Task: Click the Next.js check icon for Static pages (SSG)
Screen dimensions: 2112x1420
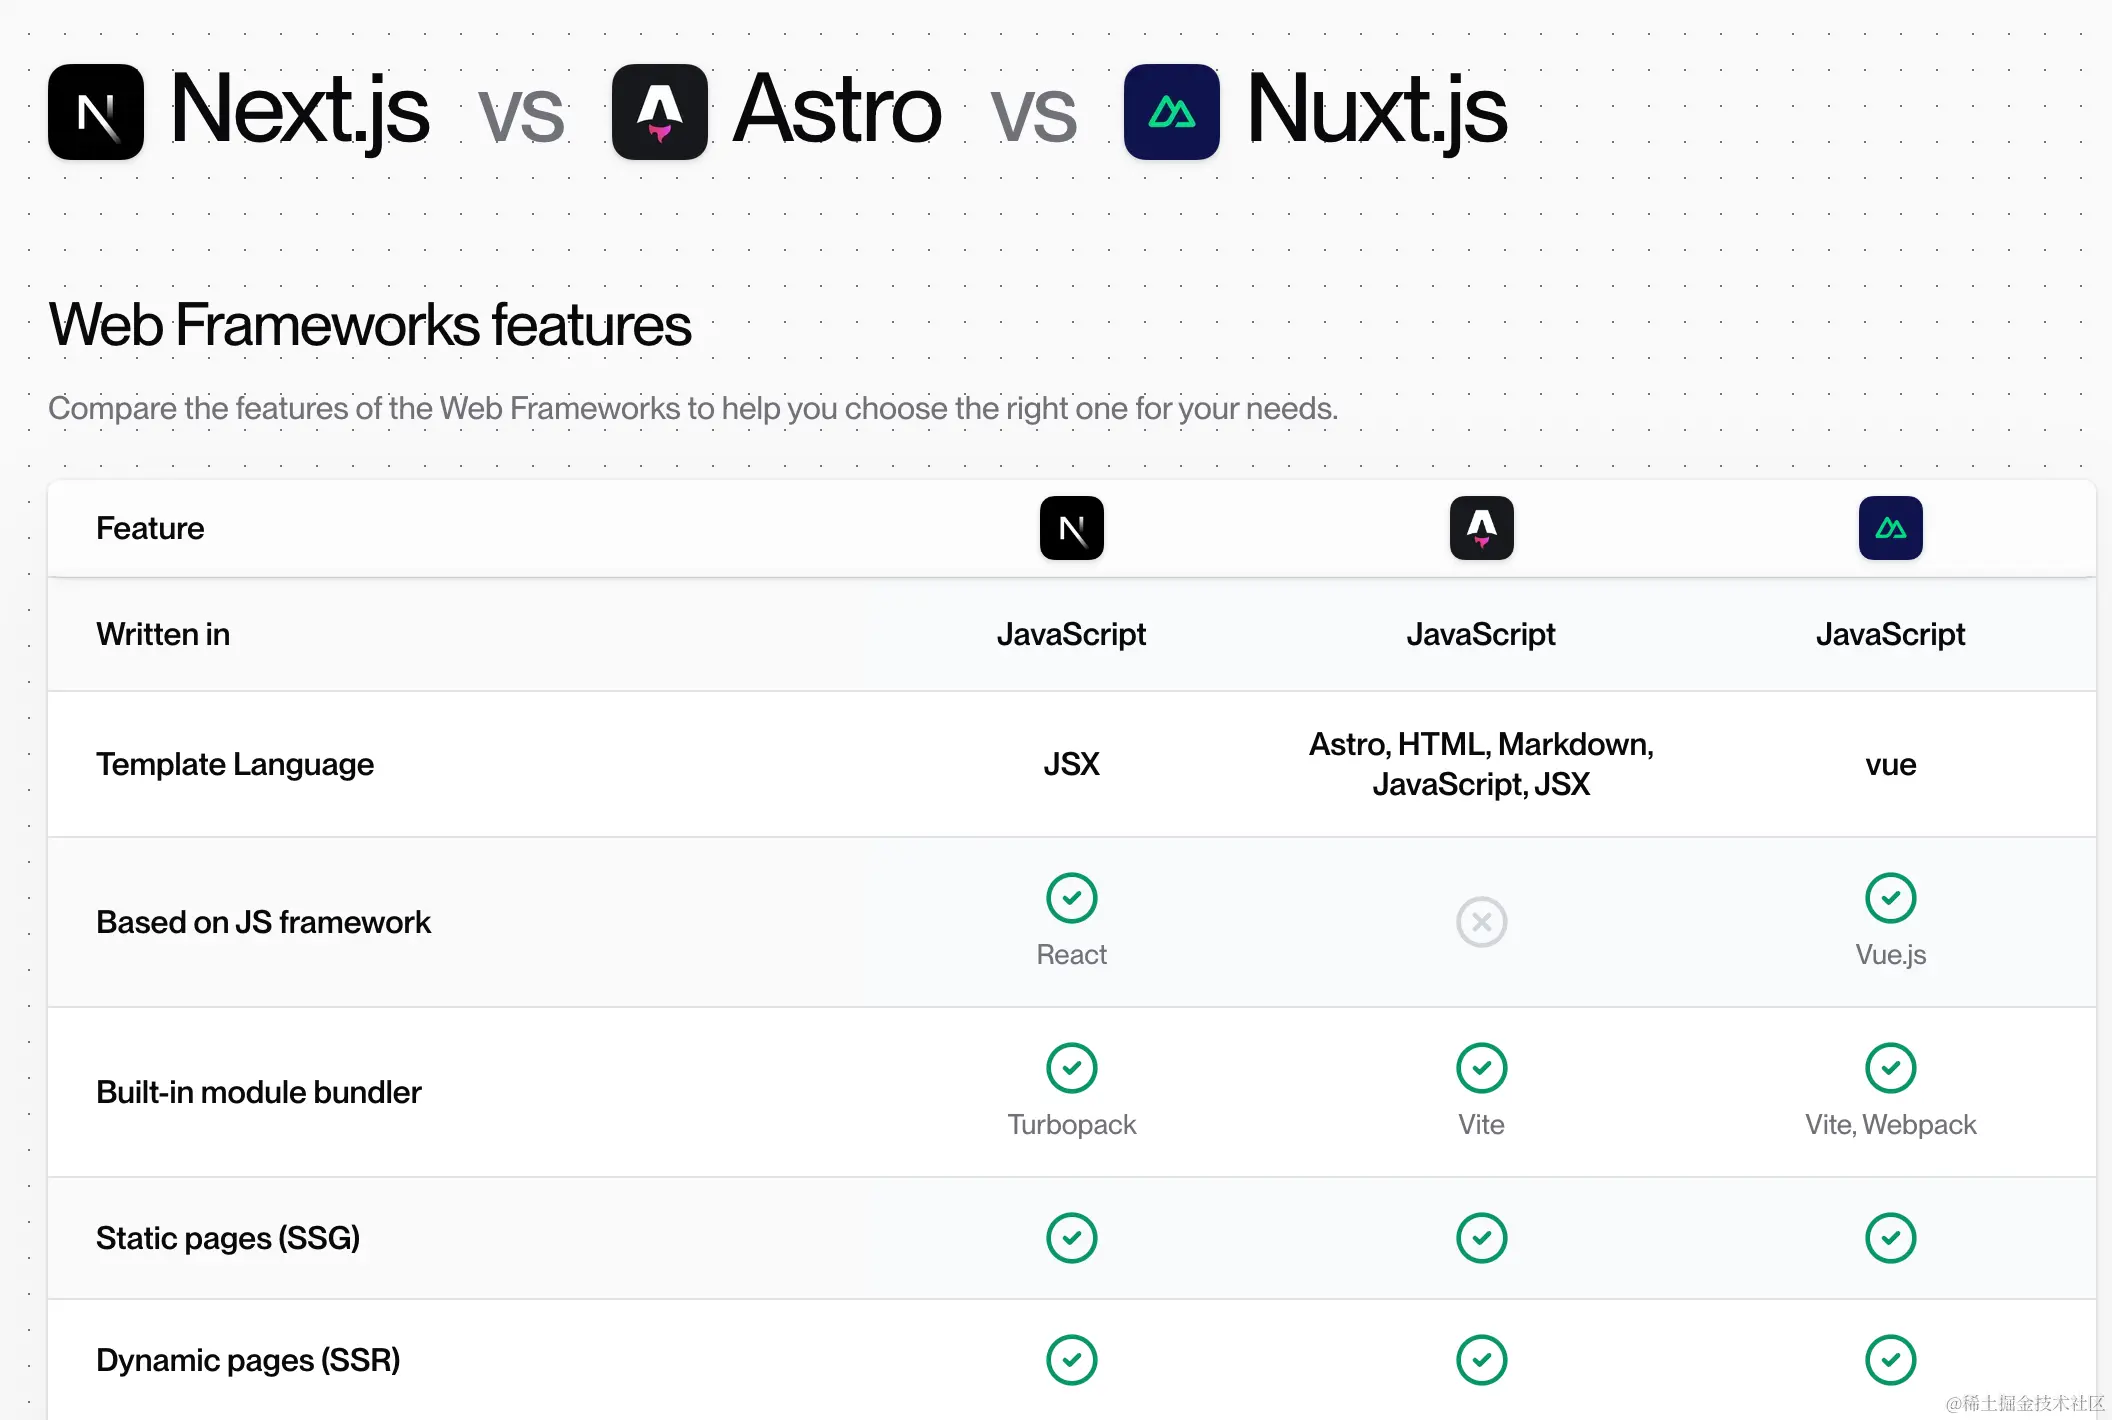Action: 1072,1238
